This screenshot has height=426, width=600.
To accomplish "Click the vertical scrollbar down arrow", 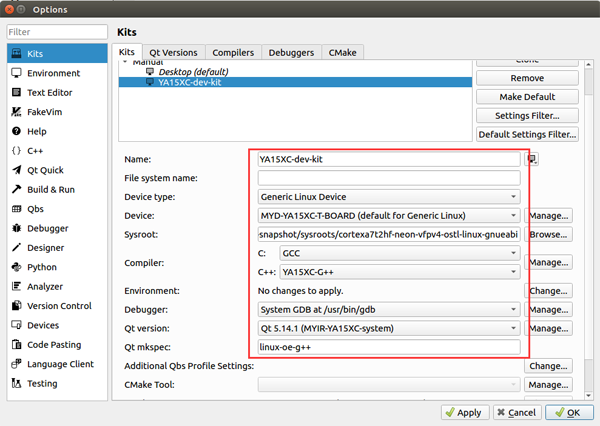I will coord(589,395).
